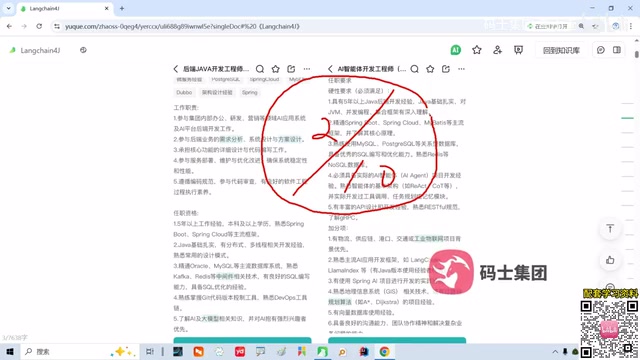The height and width of the screenshot is (360, 640).
Task: Open the red yd app on taskbar
Action: click(240, 351)
